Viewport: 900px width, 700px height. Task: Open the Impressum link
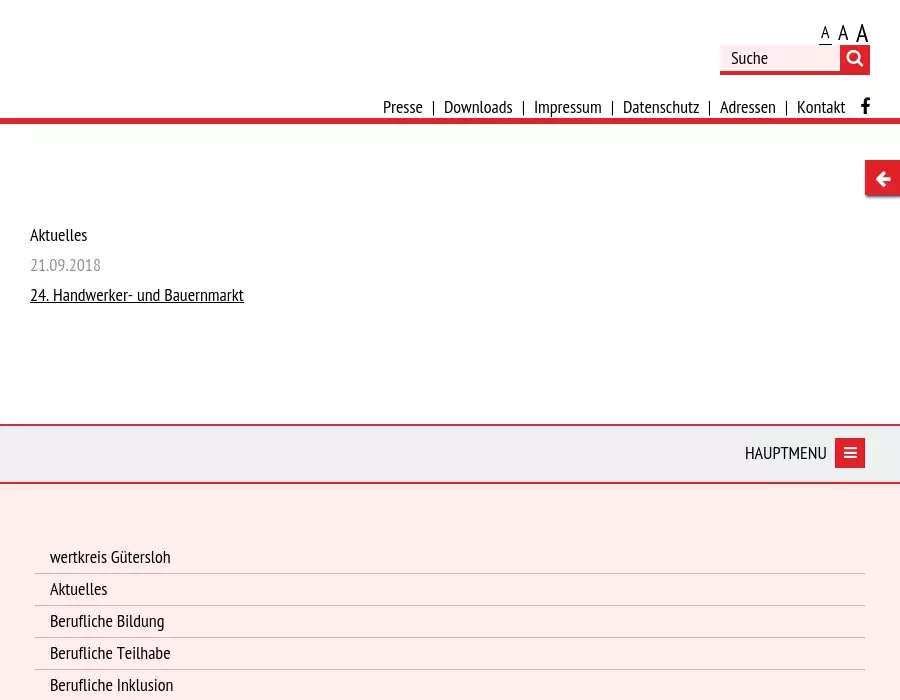[568, 107]
